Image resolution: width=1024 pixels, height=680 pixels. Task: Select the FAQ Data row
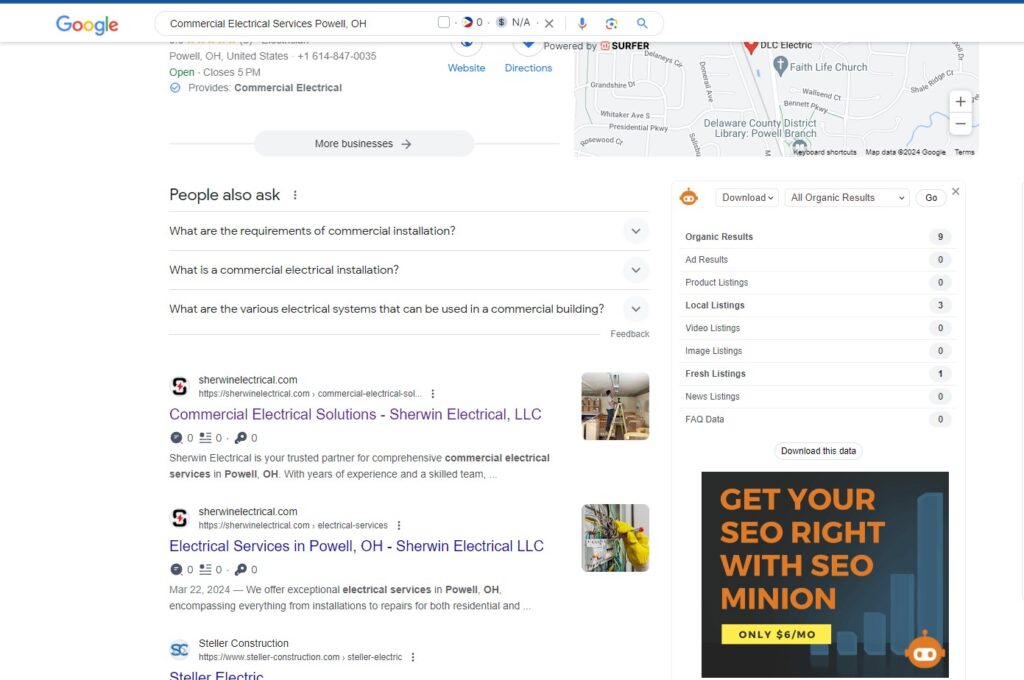point(817,419)
